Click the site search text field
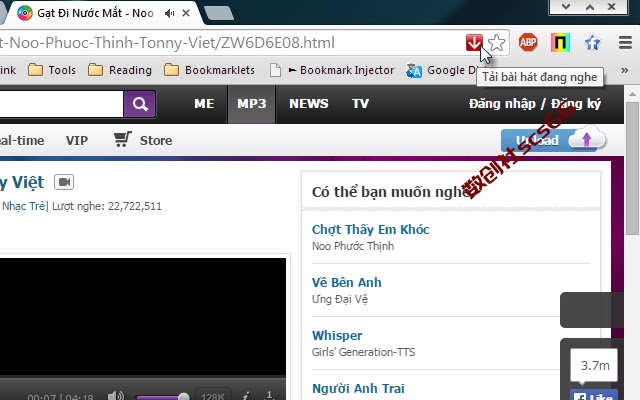This screenshot has width=640, height=400. 61,104
